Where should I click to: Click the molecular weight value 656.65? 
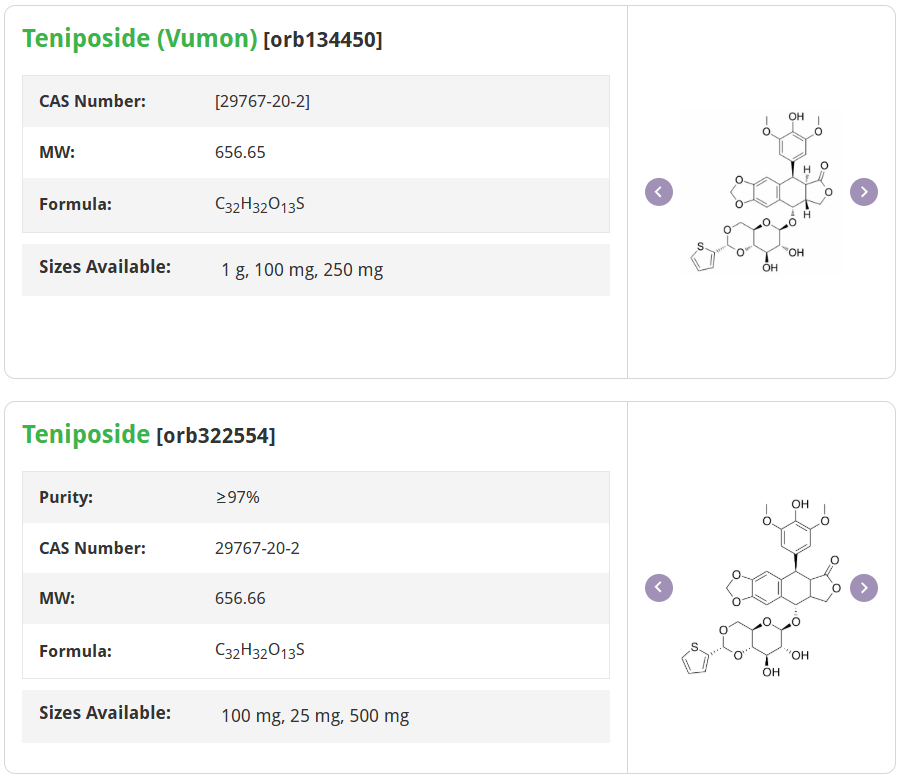click(x=240, y=153)
